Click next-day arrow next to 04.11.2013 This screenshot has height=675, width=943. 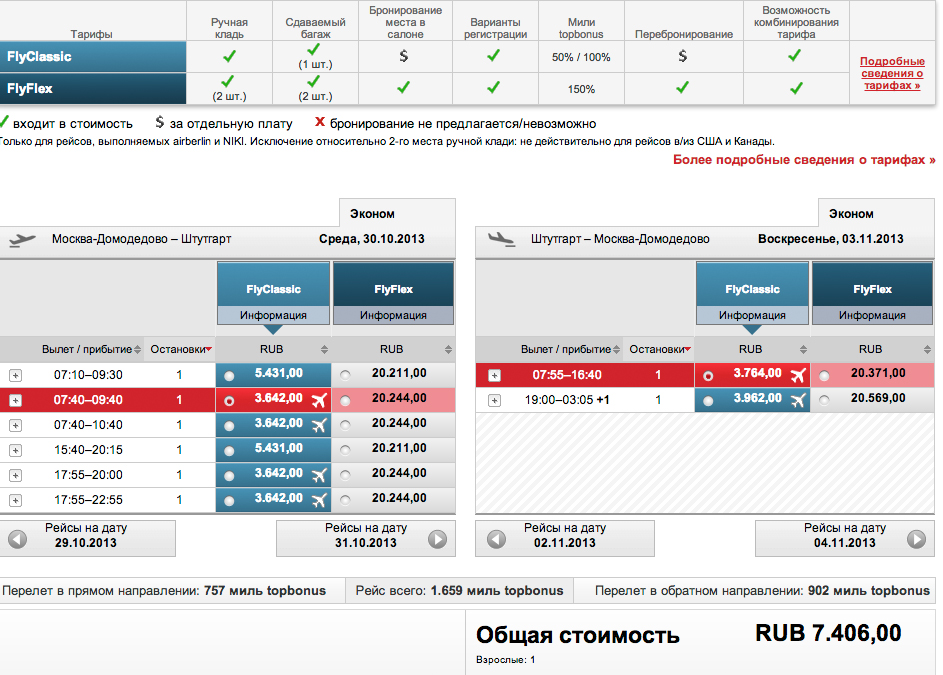(x=916, y=539)
